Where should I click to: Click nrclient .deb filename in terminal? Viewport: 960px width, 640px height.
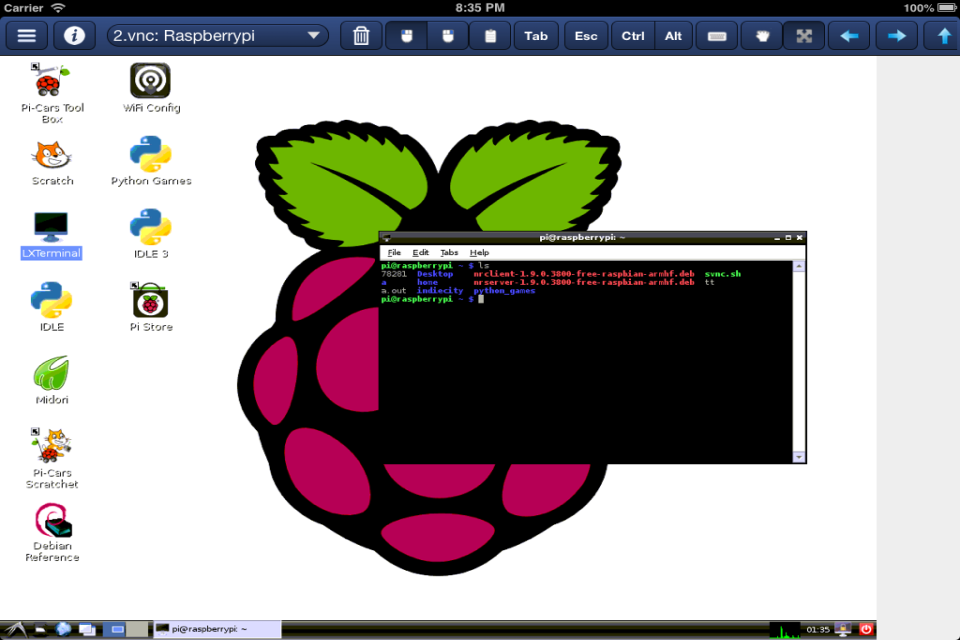pyautogui.click(x=583, y=274)
